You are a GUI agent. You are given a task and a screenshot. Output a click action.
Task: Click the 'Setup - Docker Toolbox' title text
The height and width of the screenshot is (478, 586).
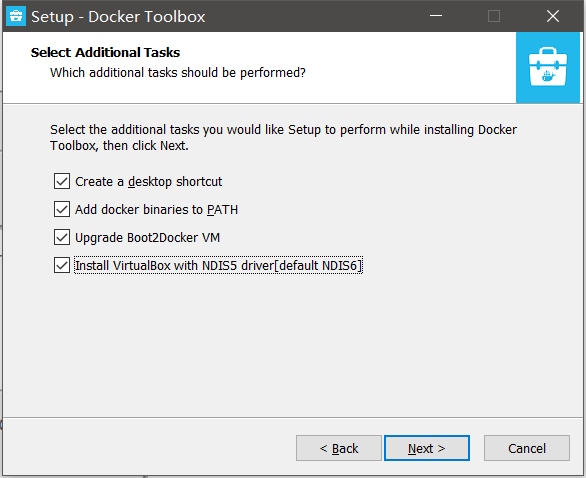tap(118, 17)
